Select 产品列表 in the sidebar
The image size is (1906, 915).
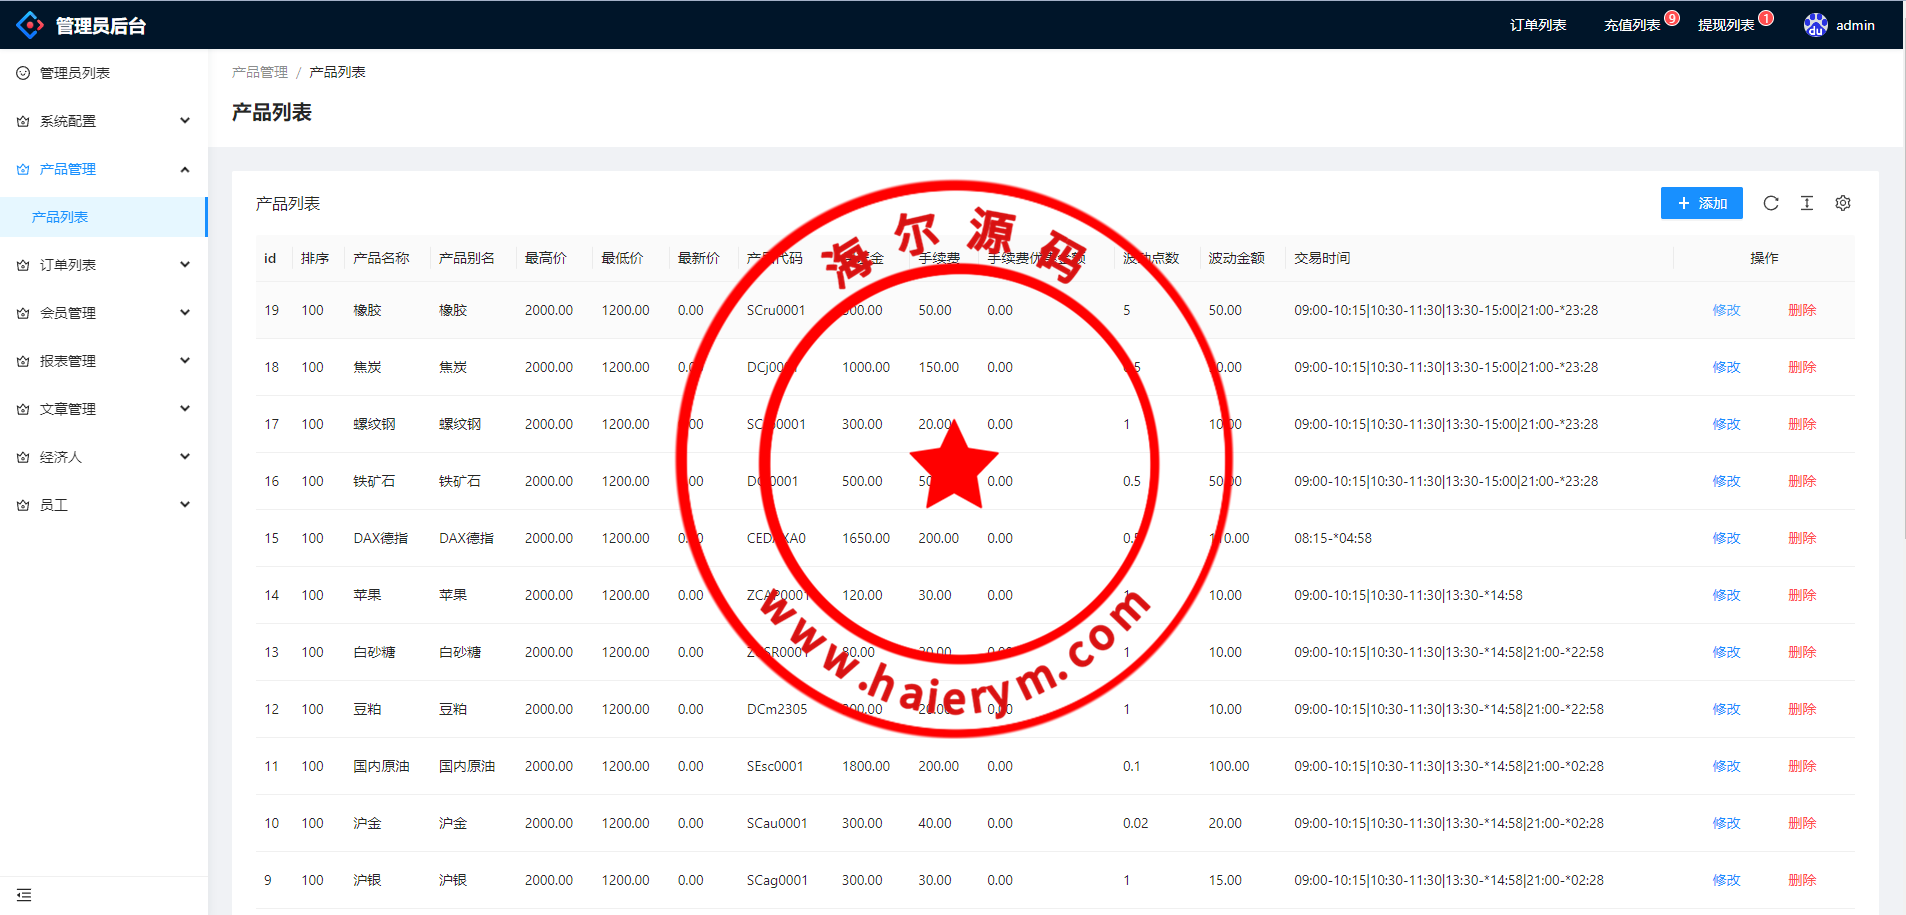coord(60,217)
